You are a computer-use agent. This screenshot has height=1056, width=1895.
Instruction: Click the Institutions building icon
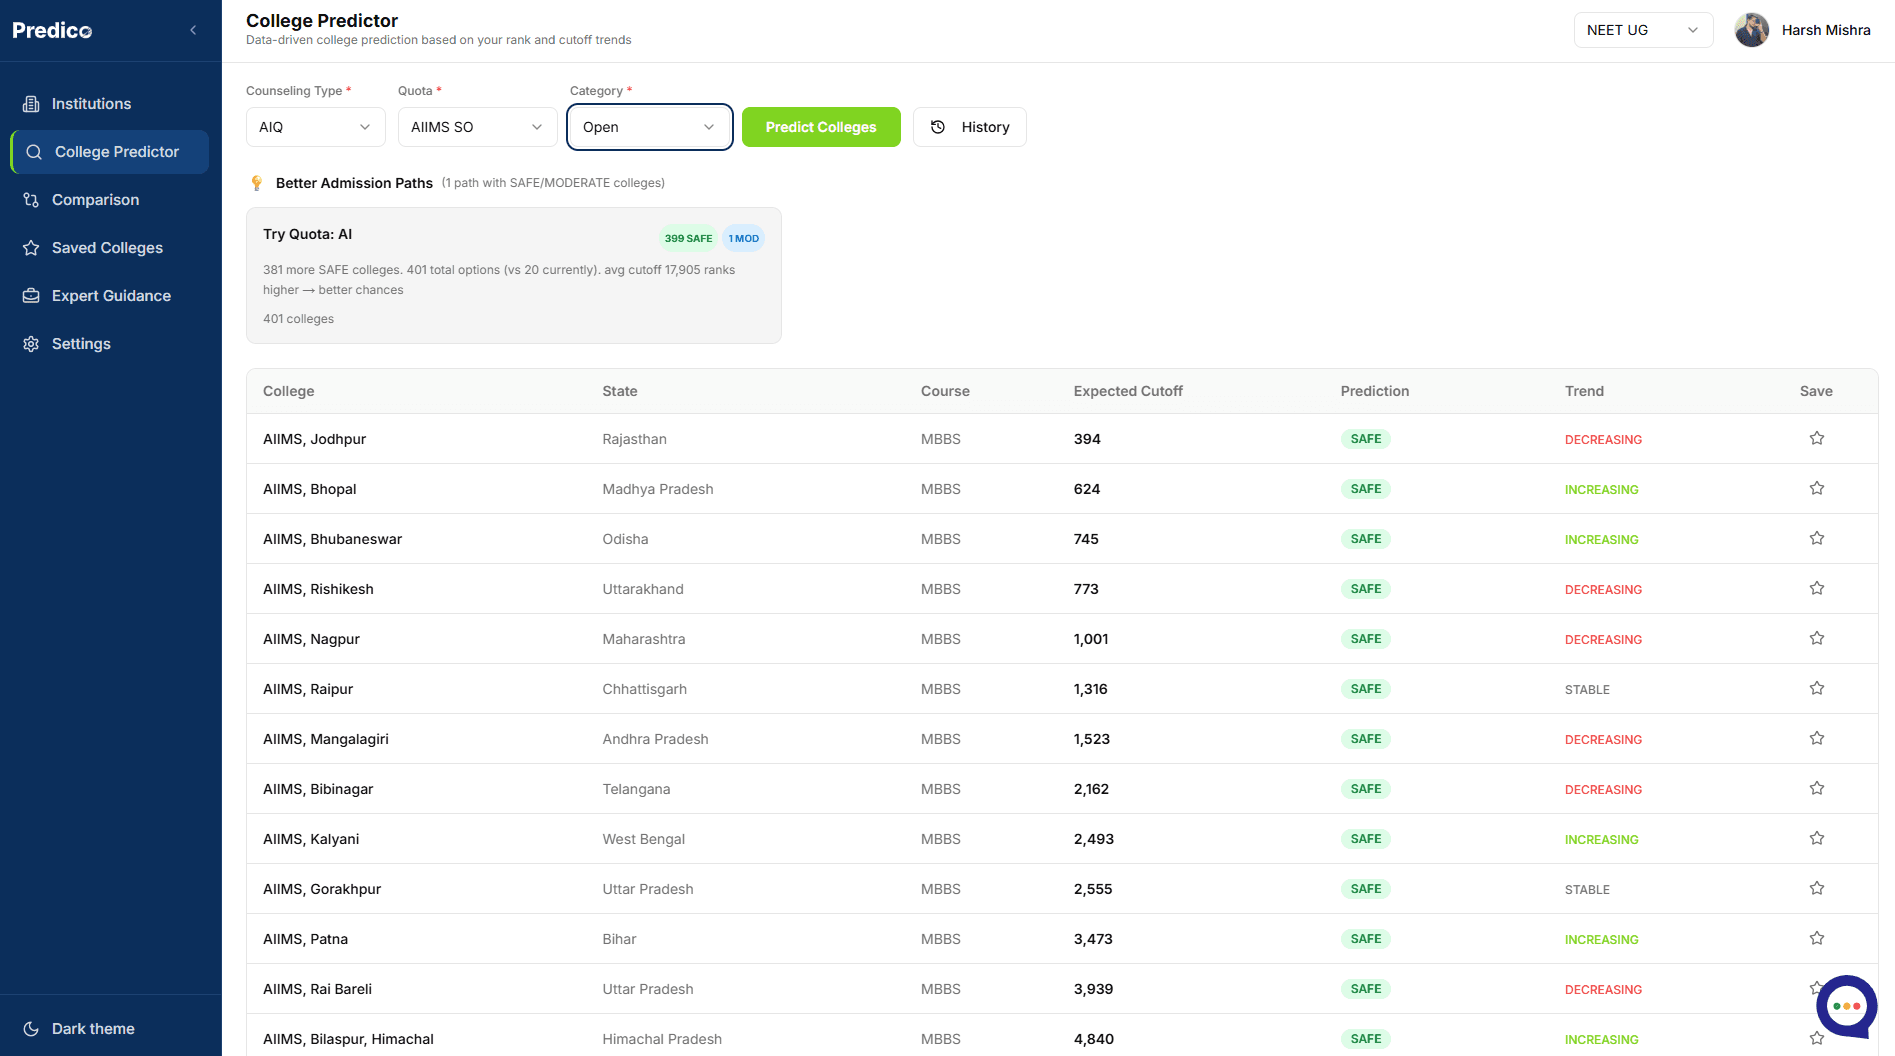pos(31,104)
